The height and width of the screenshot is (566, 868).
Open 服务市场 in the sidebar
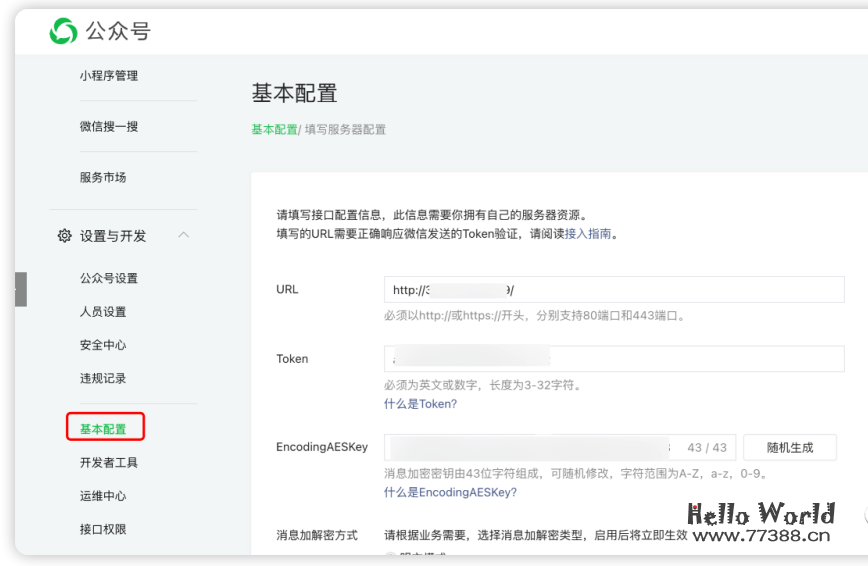103,177
